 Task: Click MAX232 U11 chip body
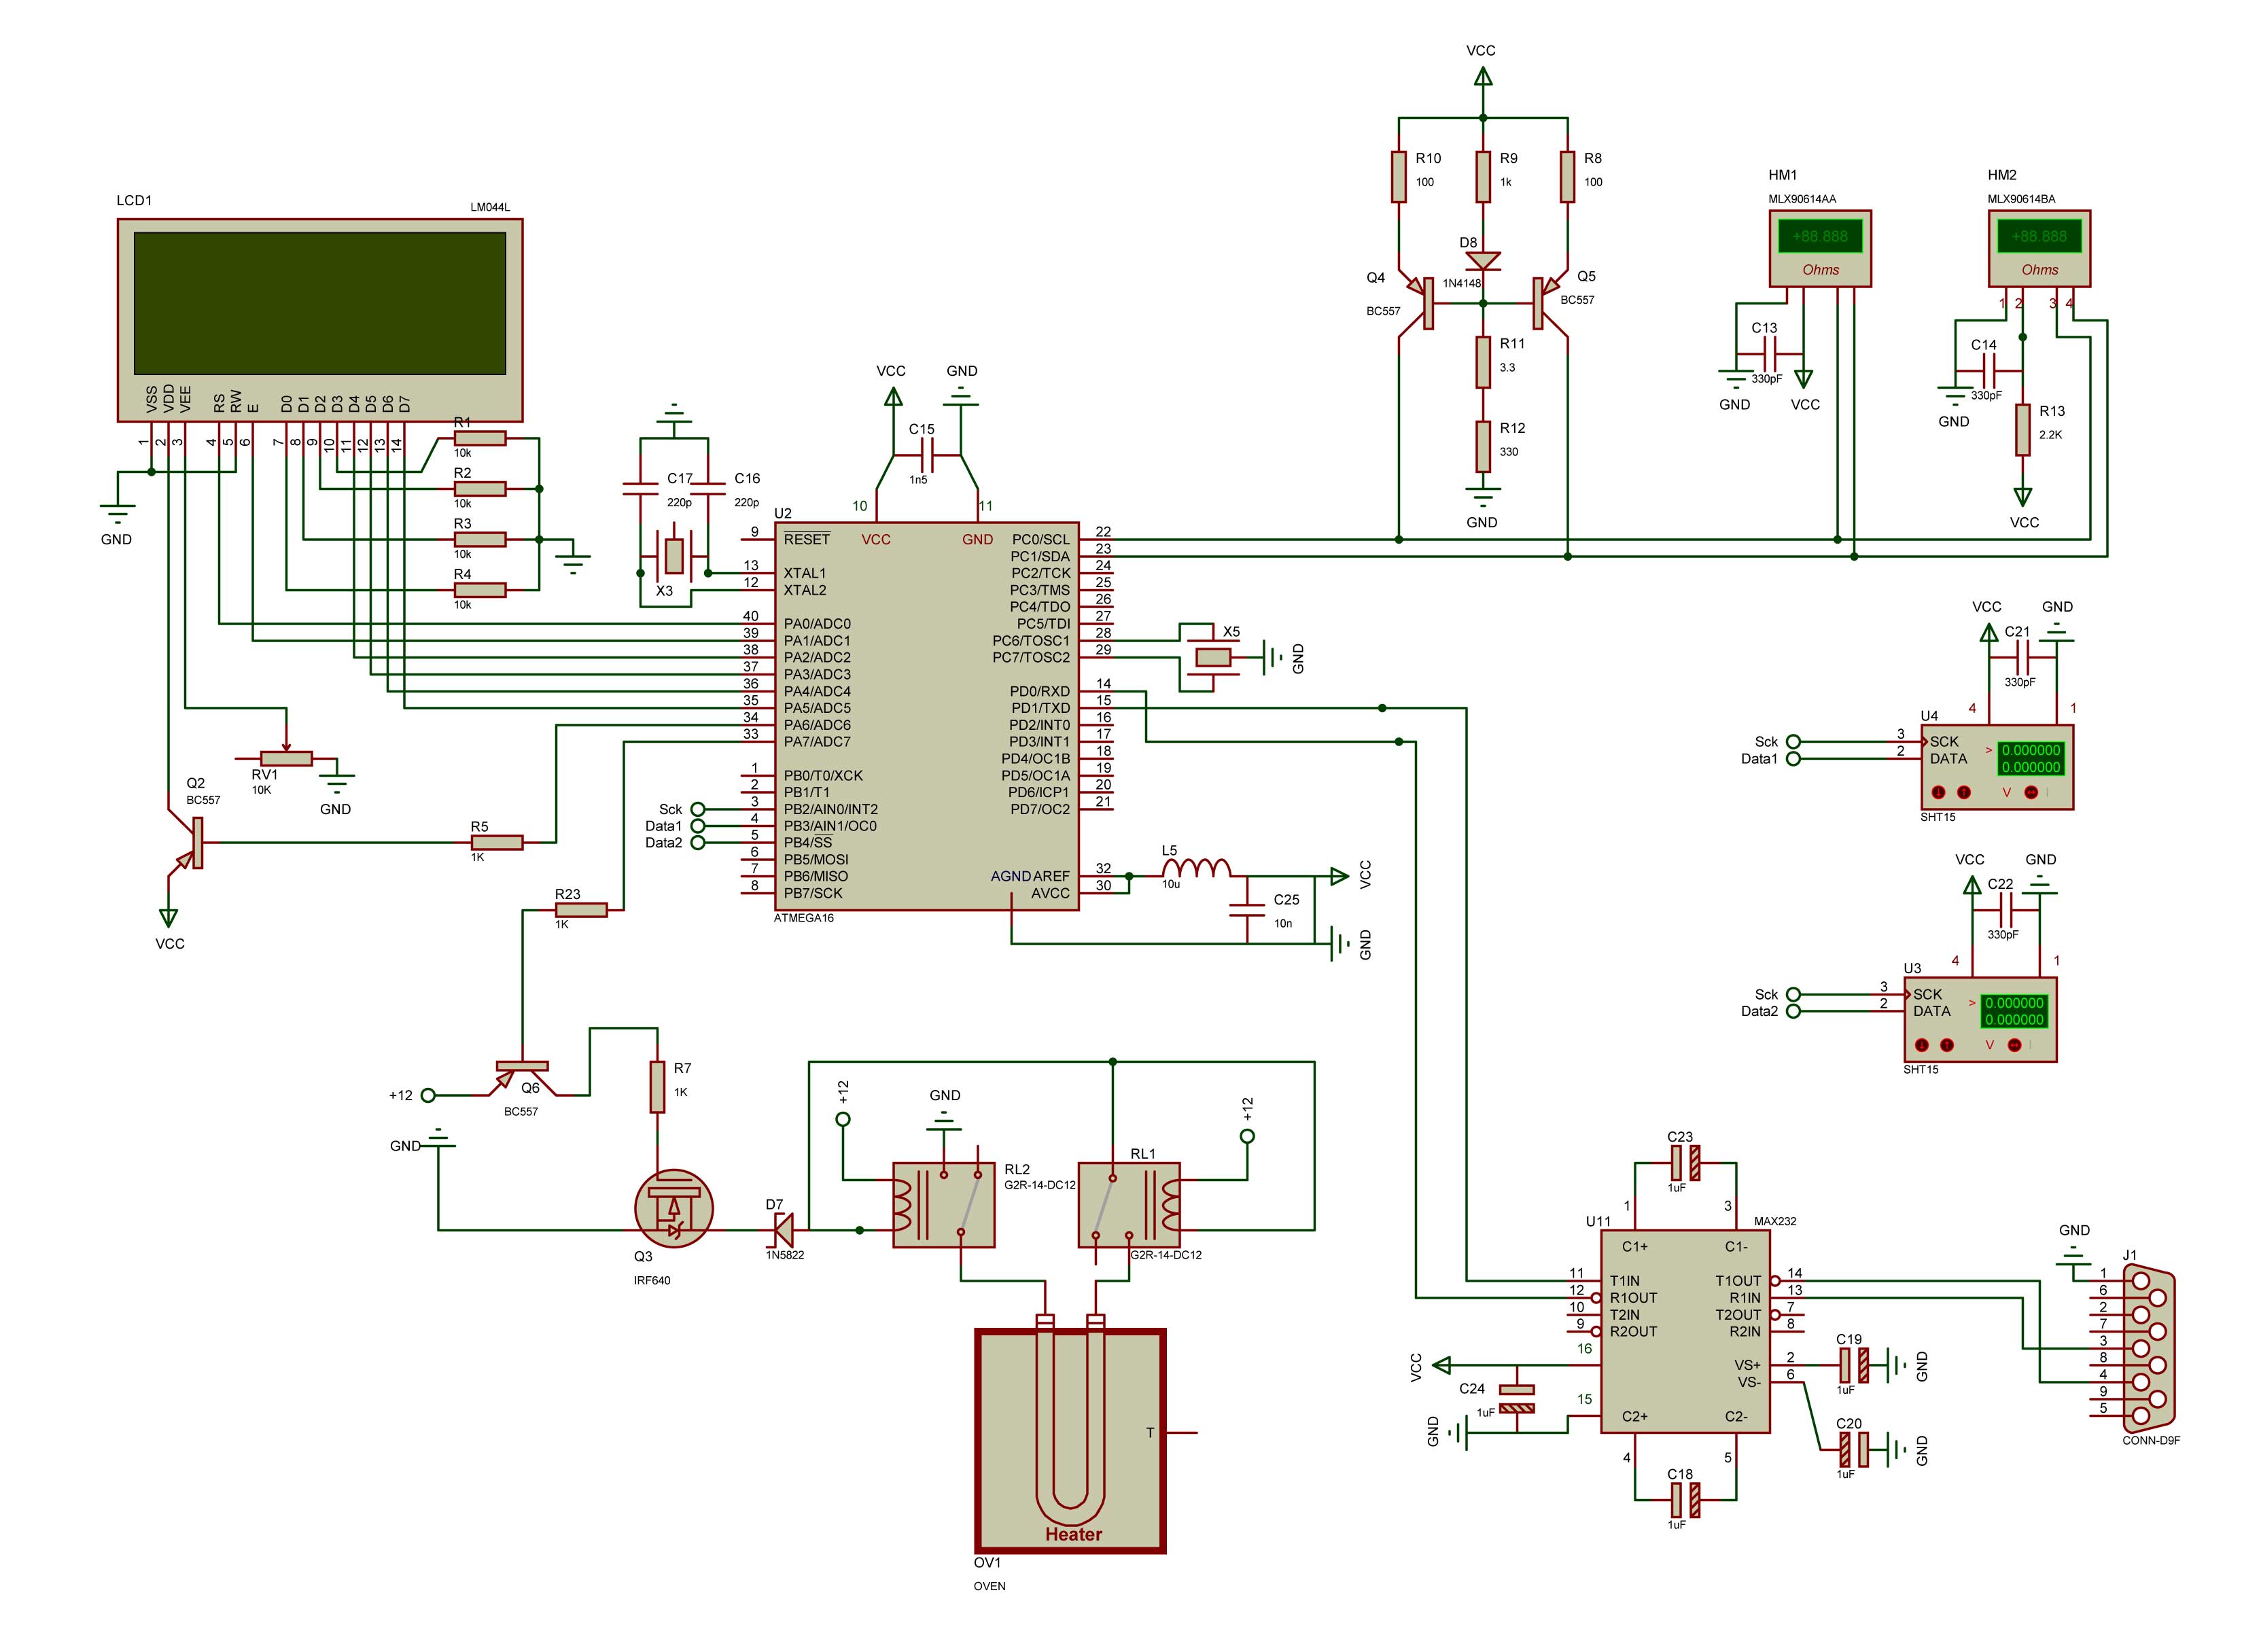tap(1685, 1331)
